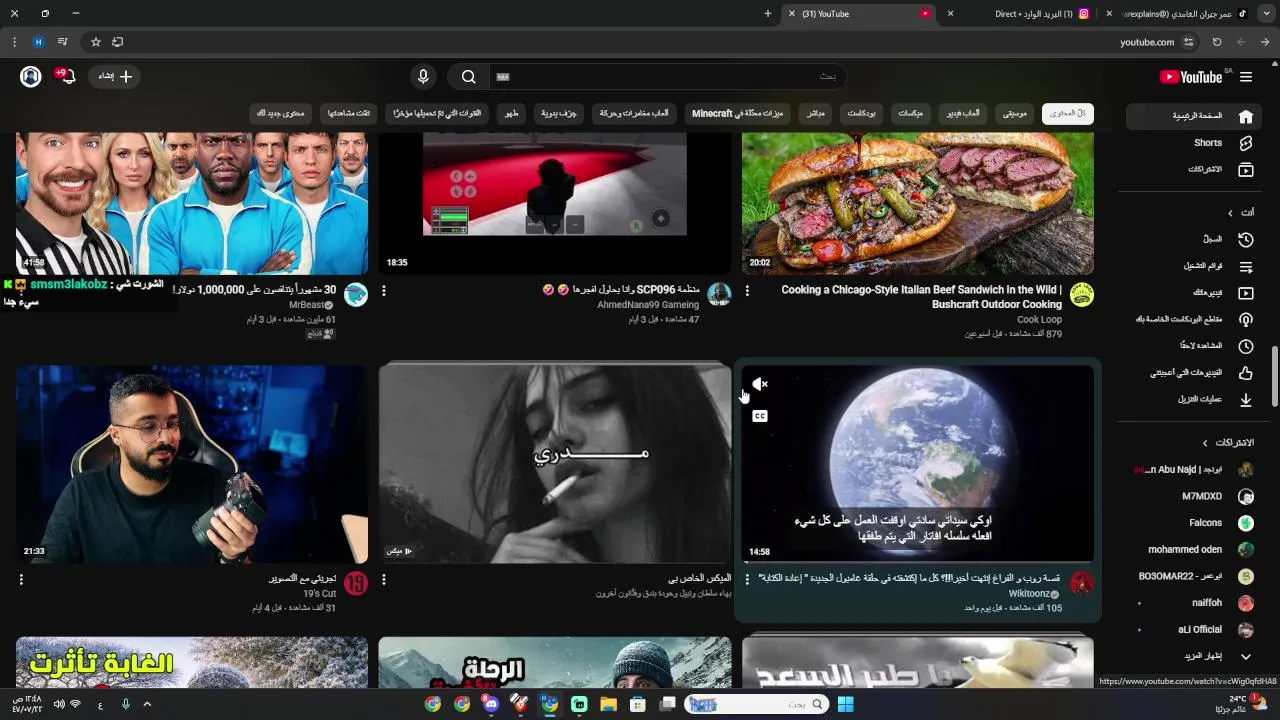Open options menu for Cooking a Chicago-Style video
Screen dimensions: 1280x720
pyautogui.click(x=747, y=291)
